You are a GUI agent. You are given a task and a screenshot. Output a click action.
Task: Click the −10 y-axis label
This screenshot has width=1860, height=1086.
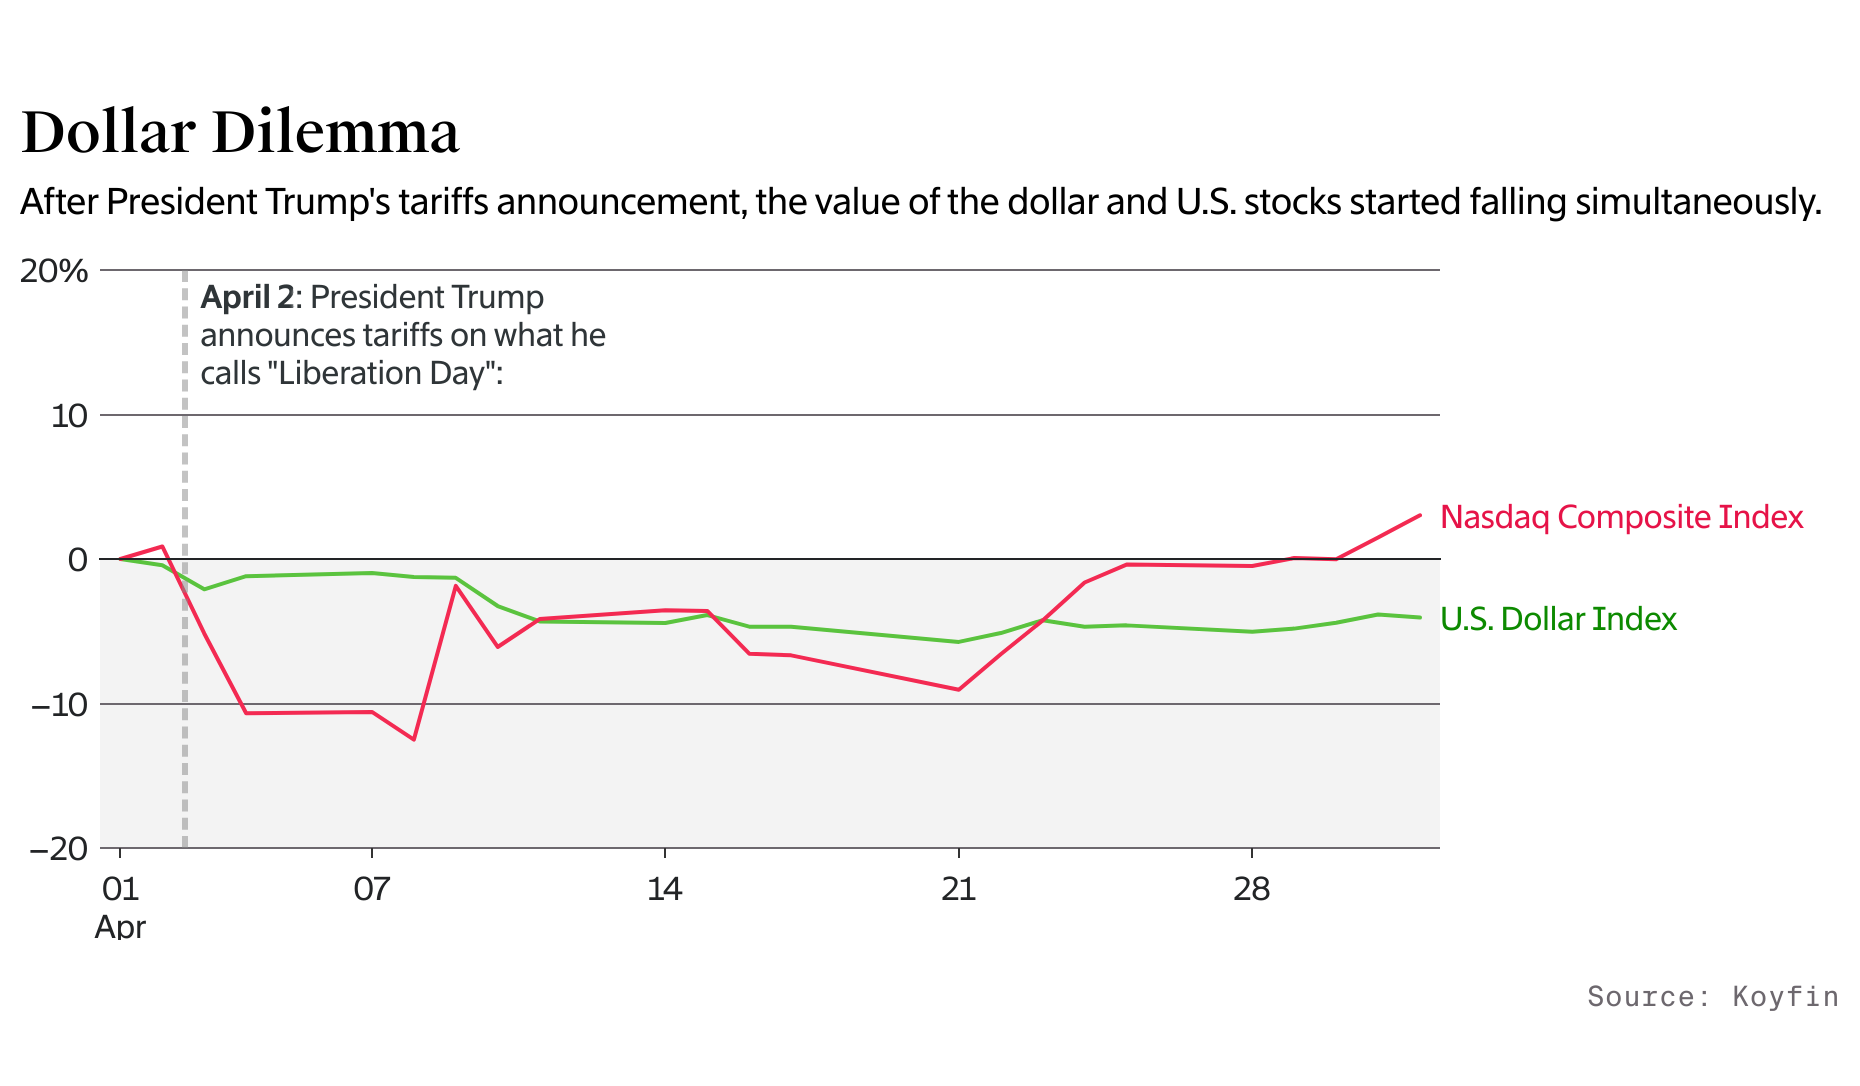[59, 704]
